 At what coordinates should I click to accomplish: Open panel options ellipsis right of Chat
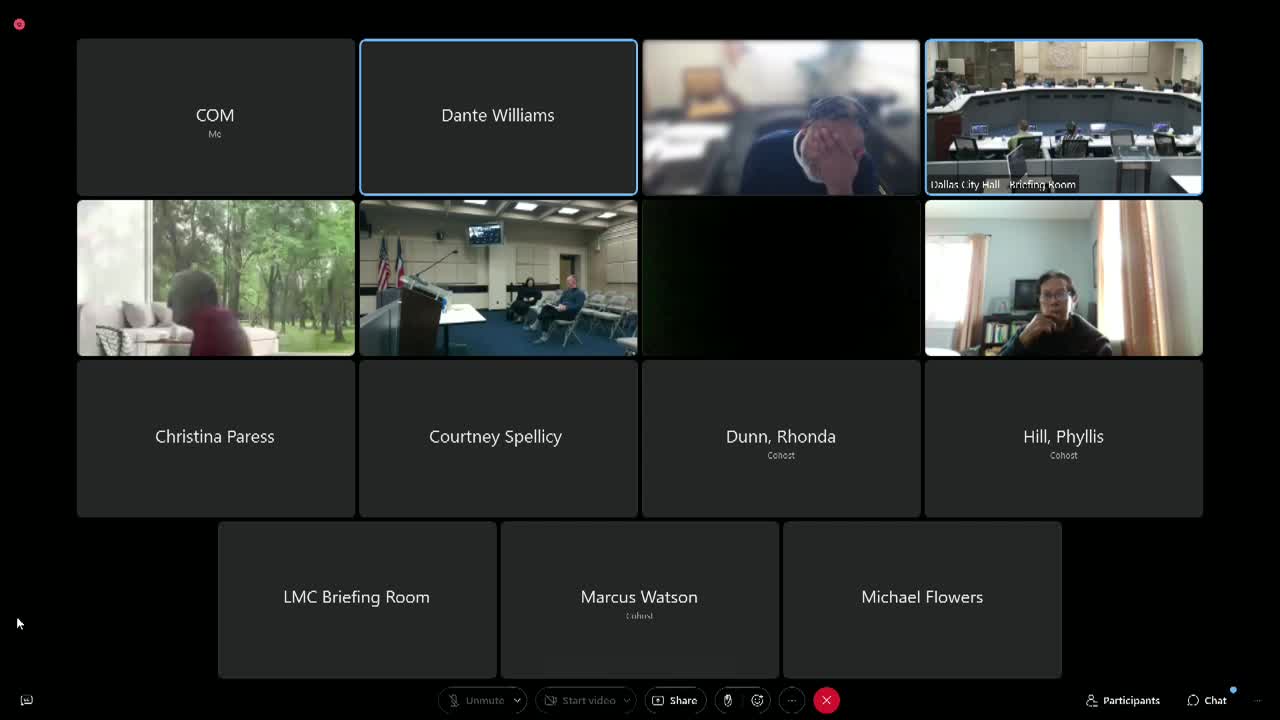pyautogui.click(x=1258, y=700)
